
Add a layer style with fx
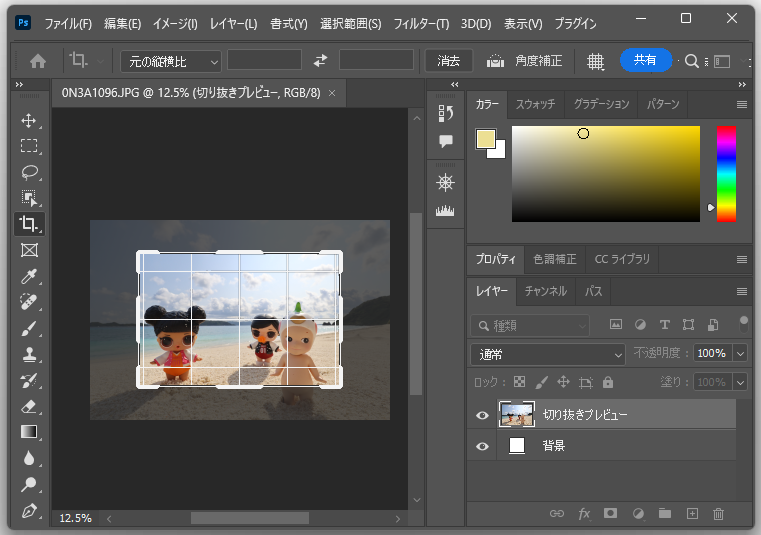point(584,514)
